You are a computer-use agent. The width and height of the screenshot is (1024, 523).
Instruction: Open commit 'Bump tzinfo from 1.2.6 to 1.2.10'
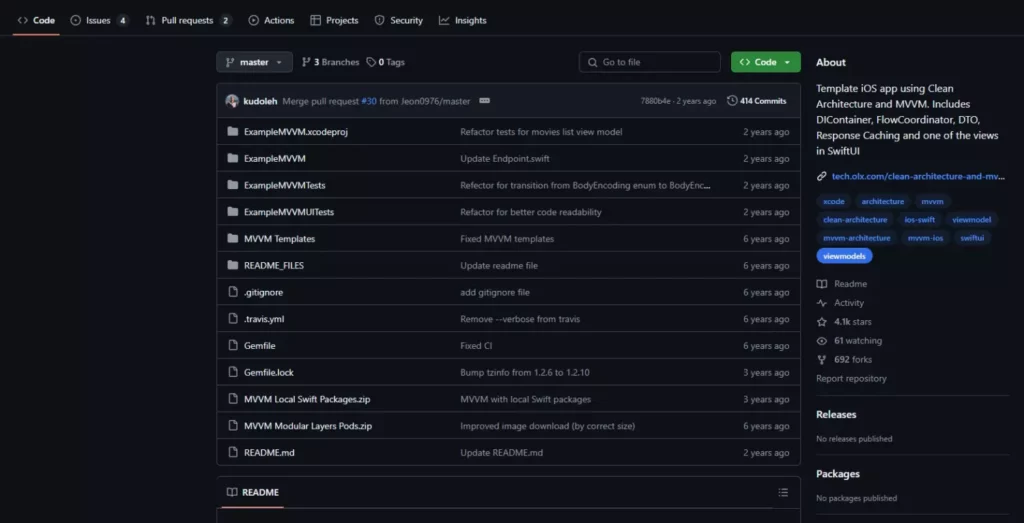point(525,373)
